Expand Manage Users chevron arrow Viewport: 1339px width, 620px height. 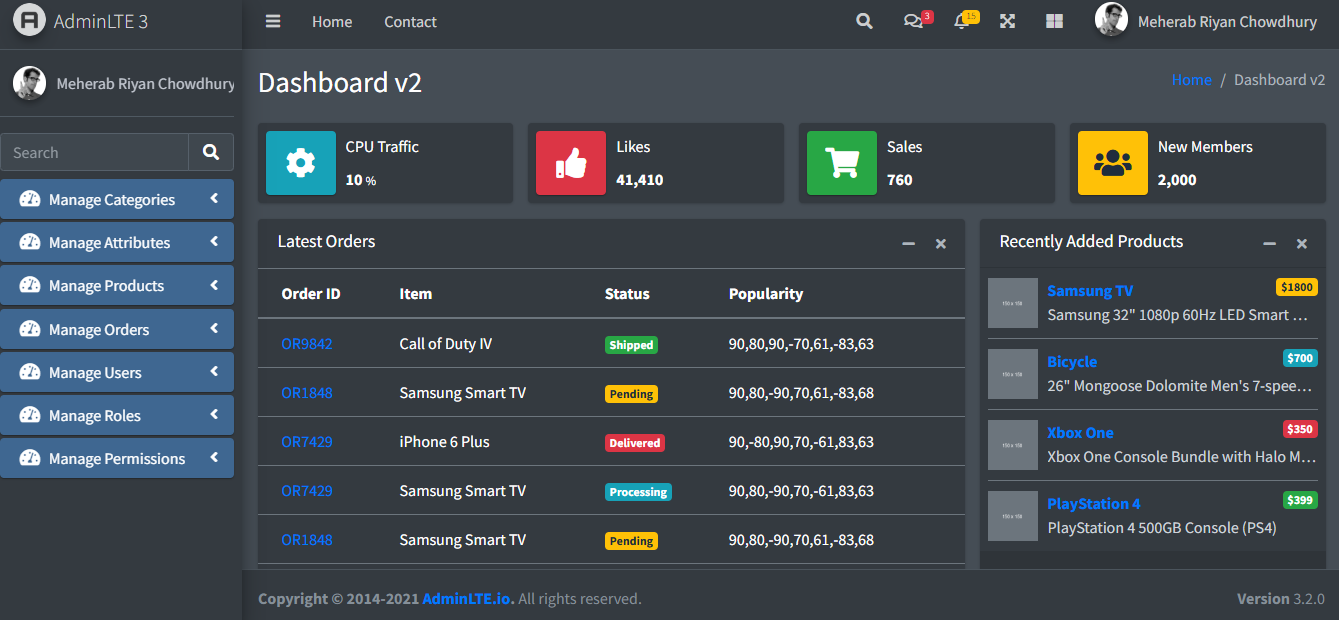[x=214, y=372]
